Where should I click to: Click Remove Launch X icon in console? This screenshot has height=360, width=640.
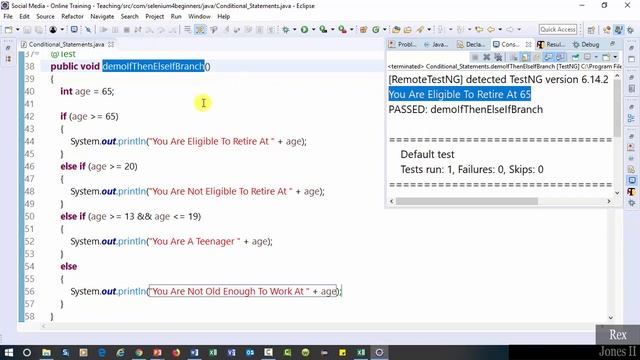coord(487,57)
